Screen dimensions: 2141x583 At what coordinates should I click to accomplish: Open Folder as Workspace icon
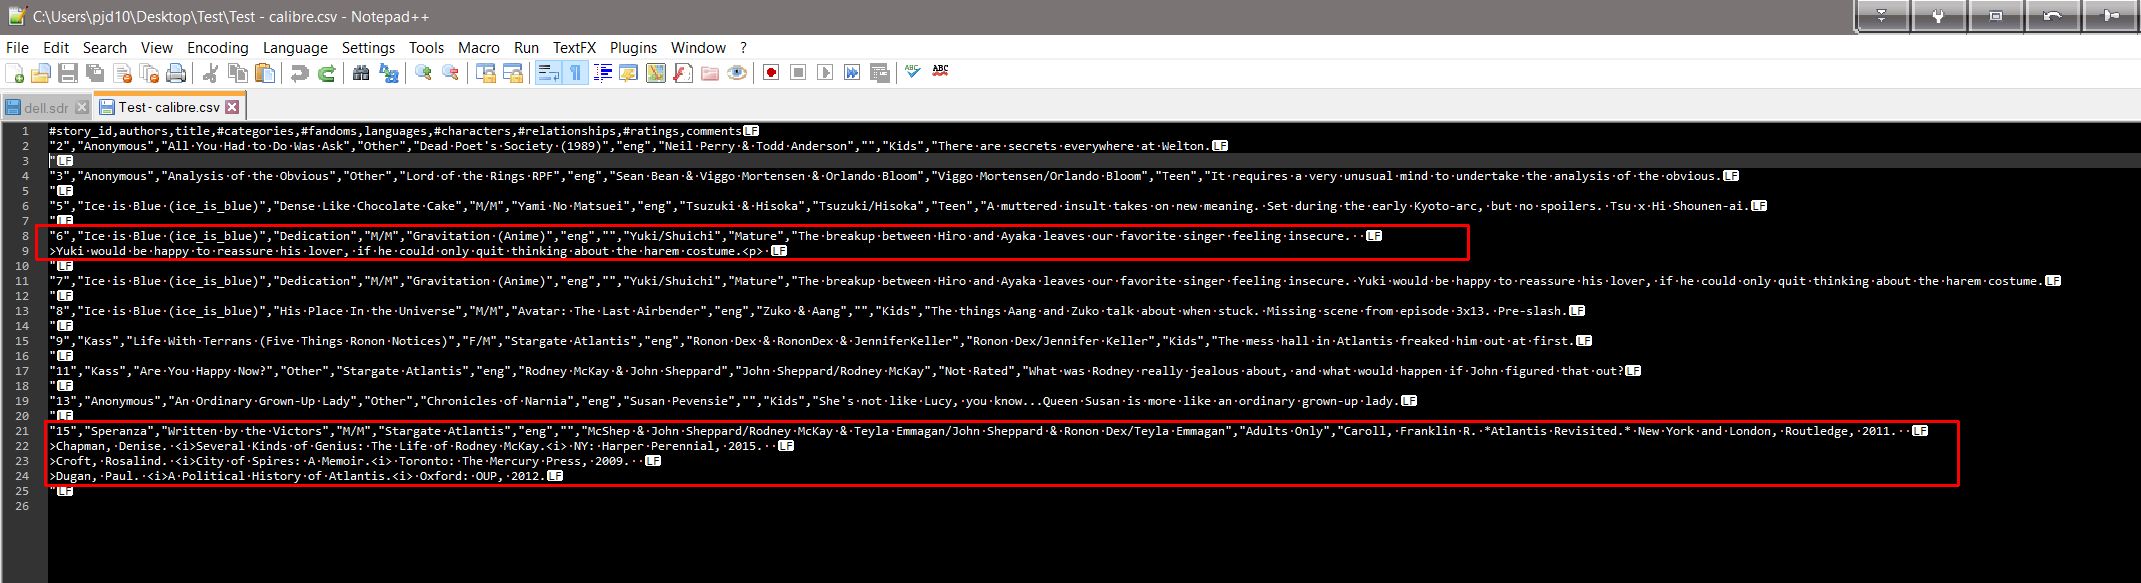click(x=710, y=73)
